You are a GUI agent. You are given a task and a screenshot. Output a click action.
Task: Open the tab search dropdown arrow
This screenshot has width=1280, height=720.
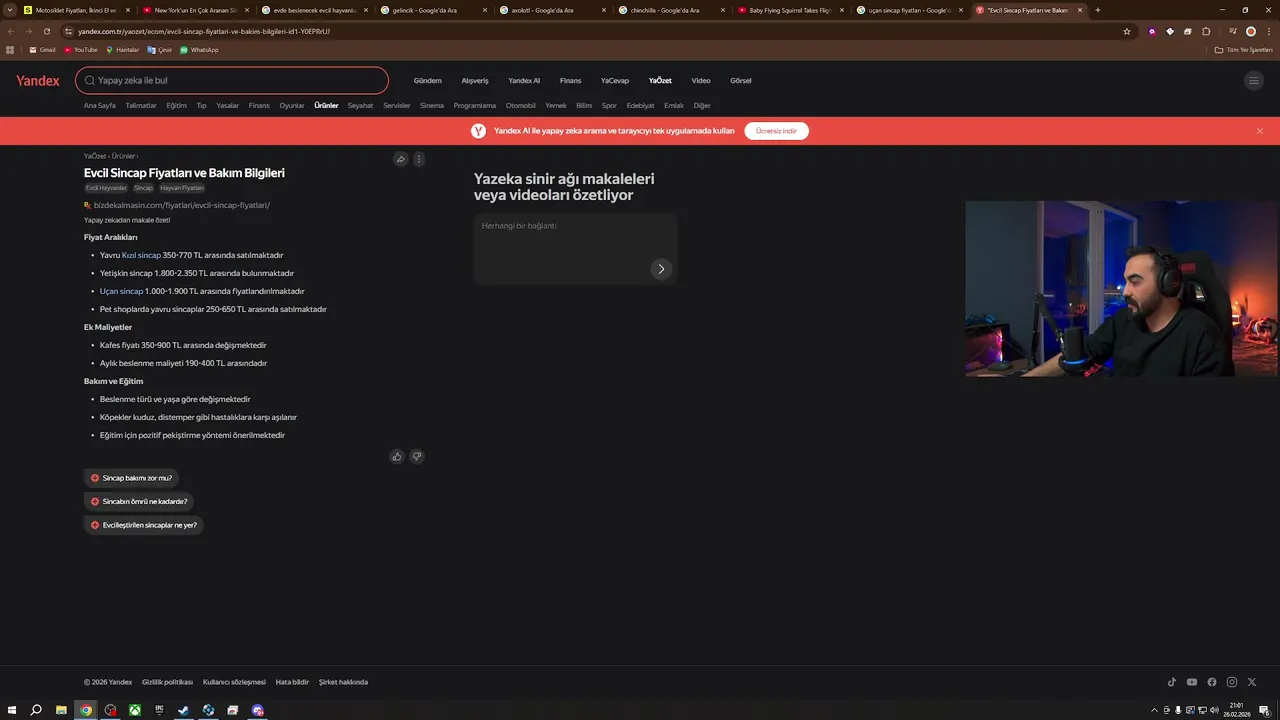10,10
